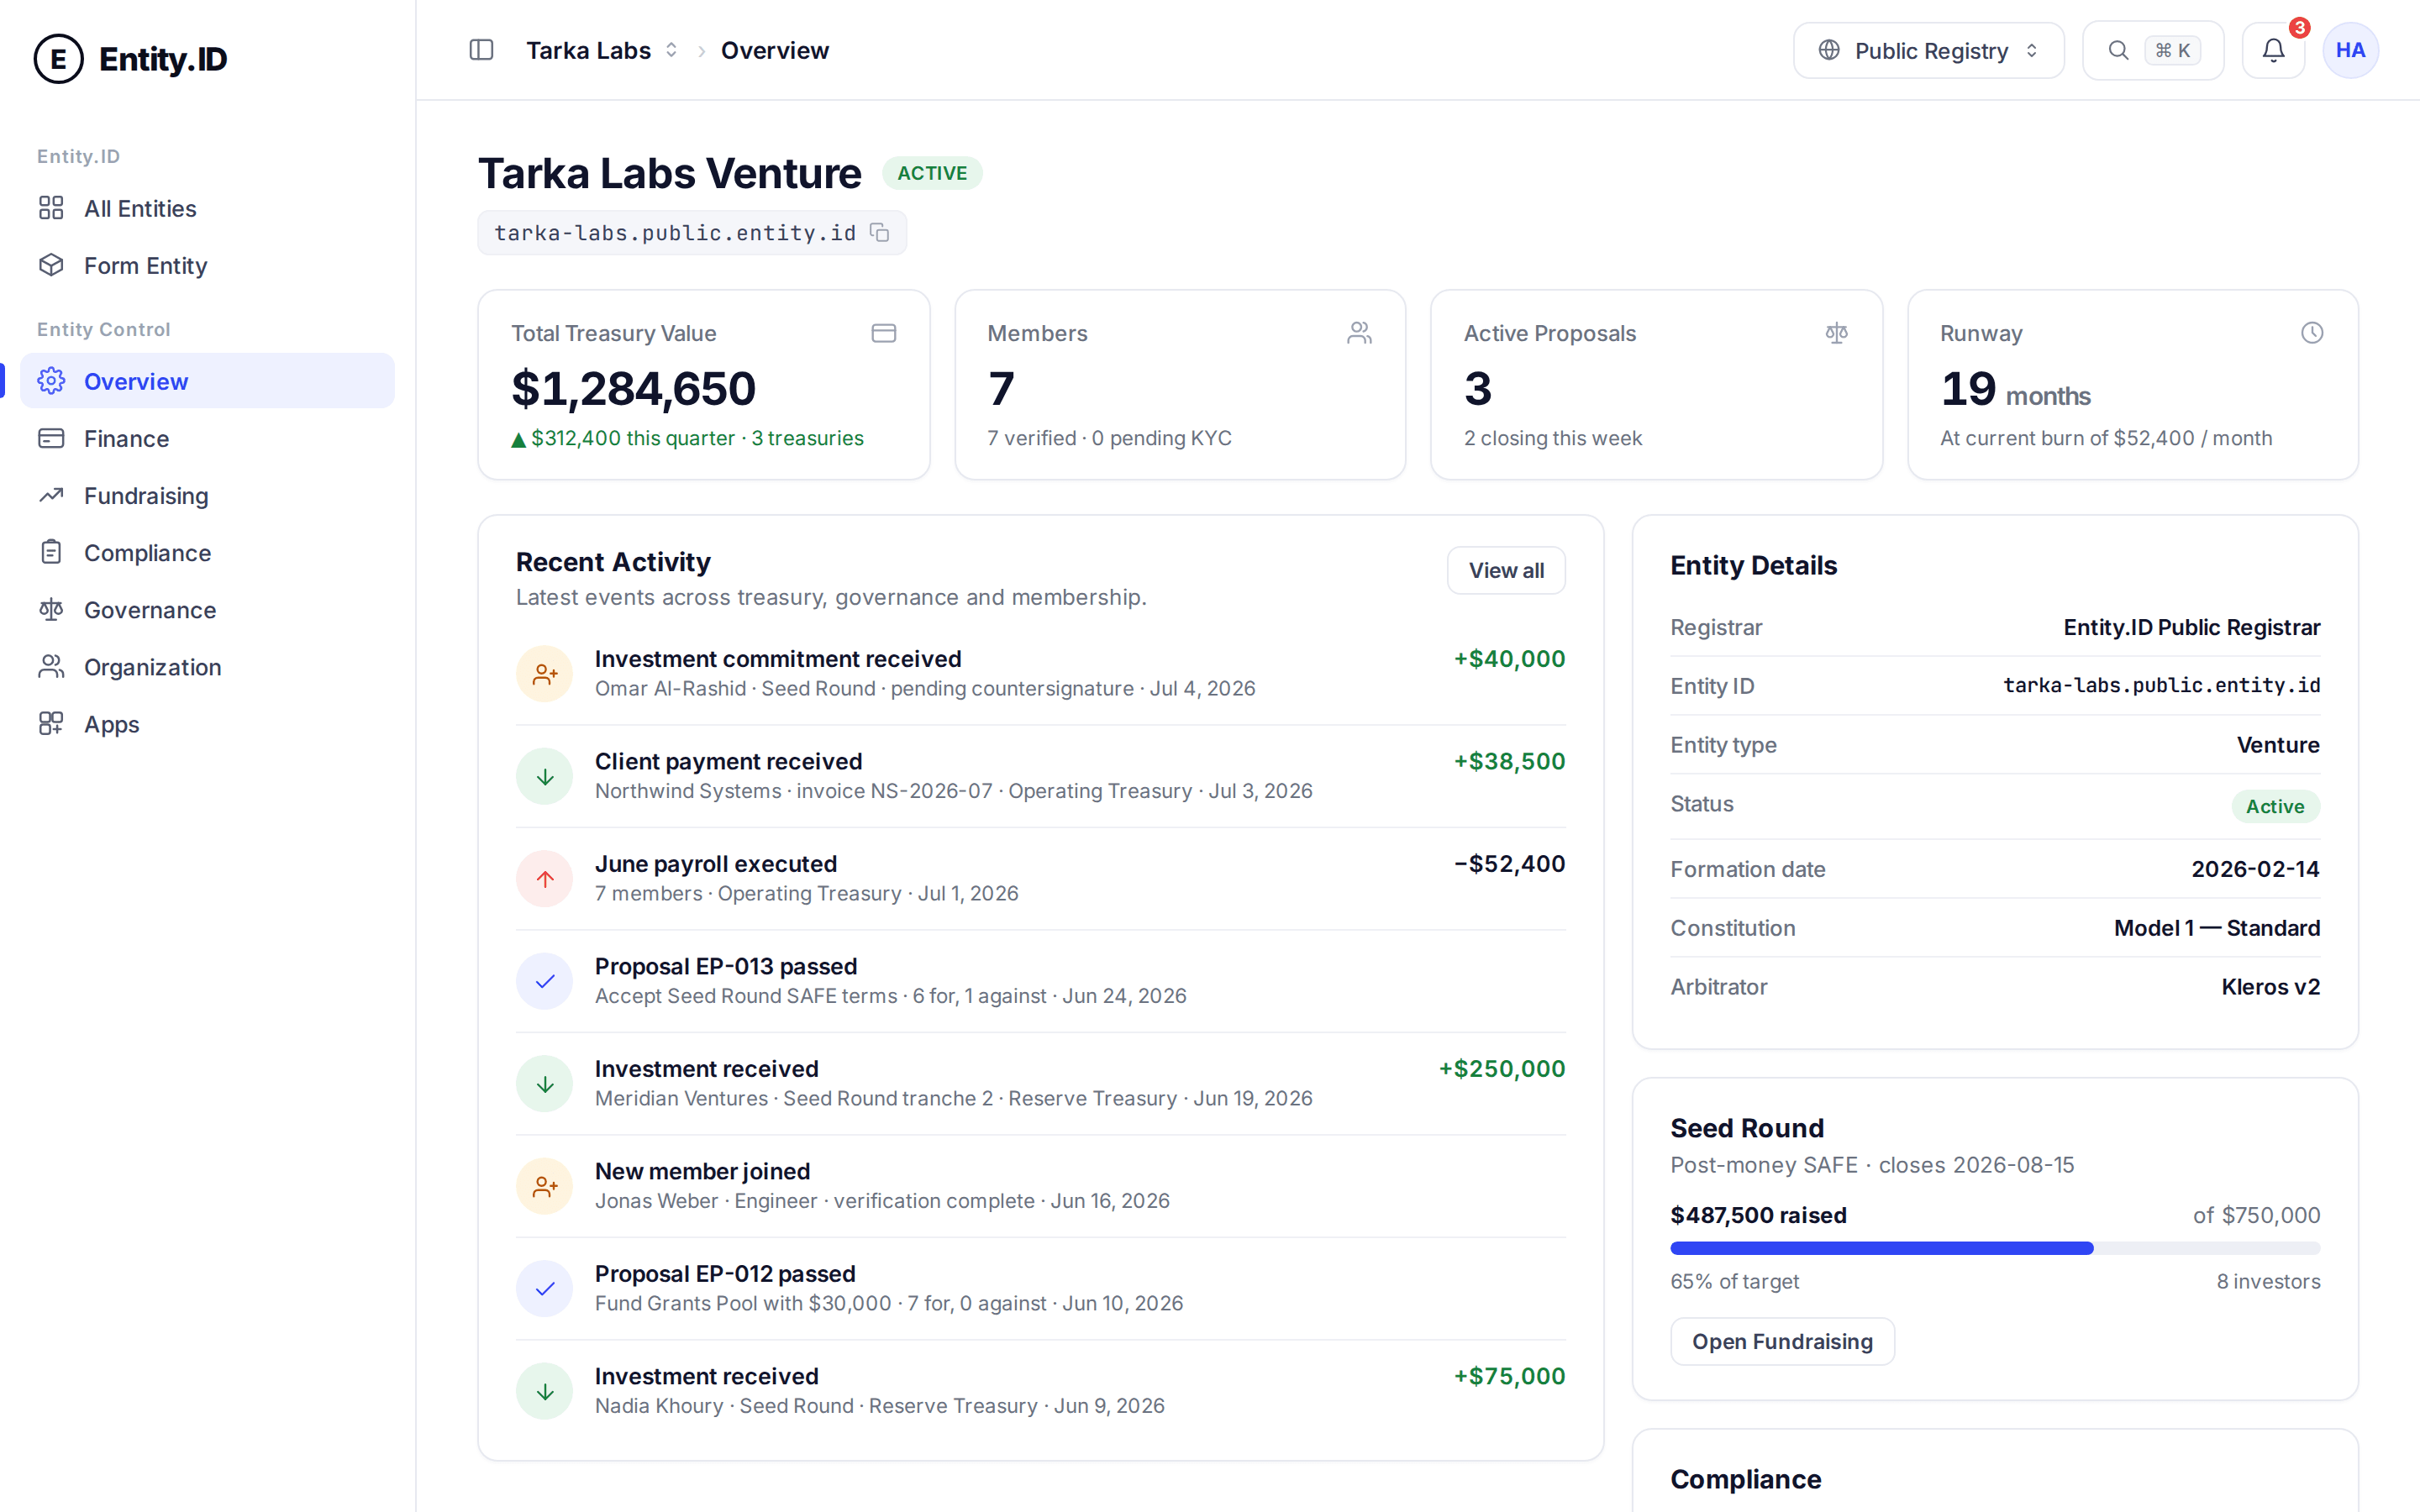Click the June payroll executed arrow icon

point(544,879)
